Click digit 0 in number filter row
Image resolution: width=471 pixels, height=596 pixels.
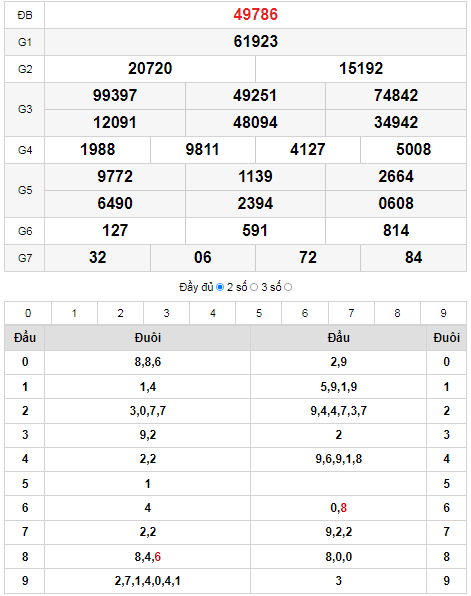point(28,313)
